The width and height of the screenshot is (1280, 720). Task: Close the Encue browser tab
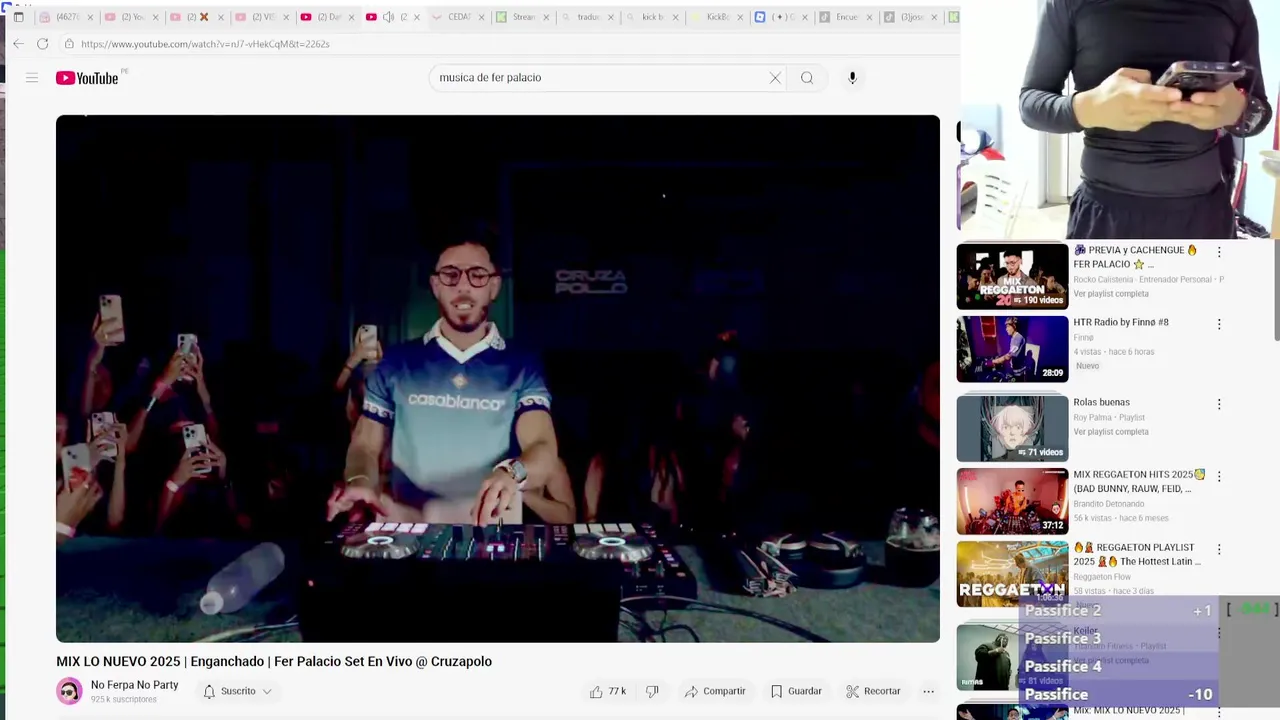869,17
